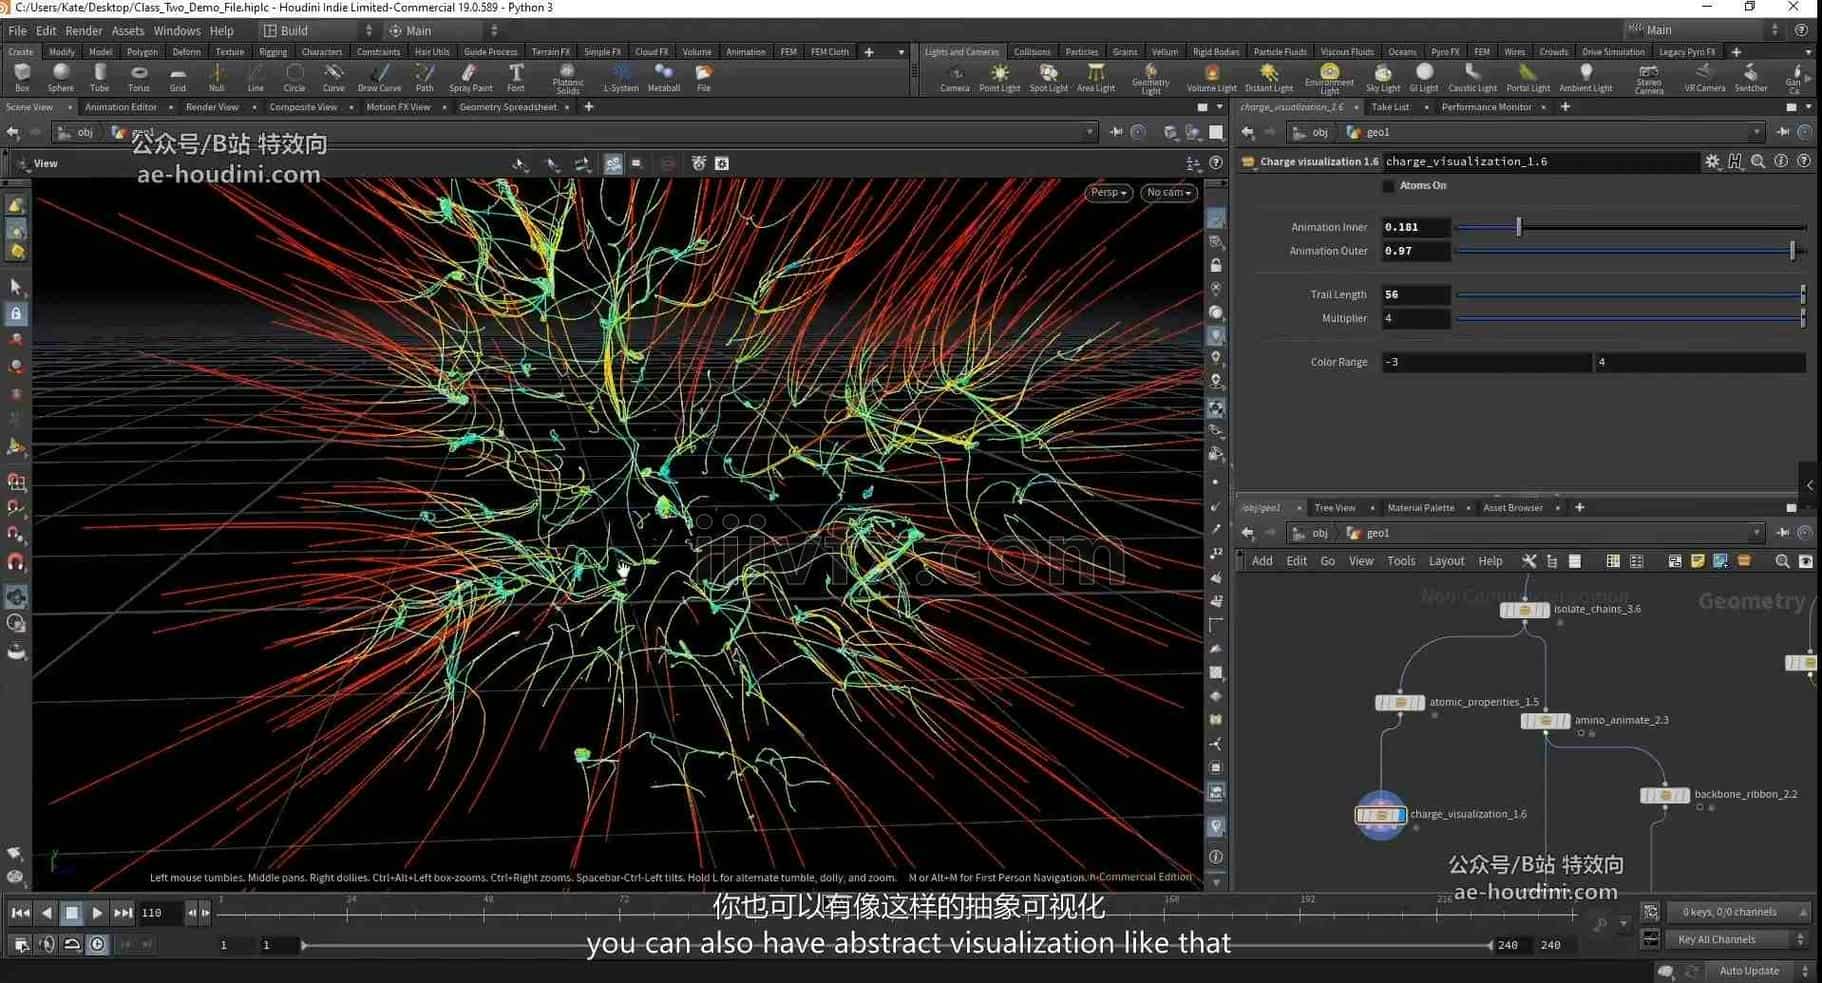The height and width of the screenshot is (983, 1822).
Task: Select the Tube shelf tool
Action: pos(100,78)
